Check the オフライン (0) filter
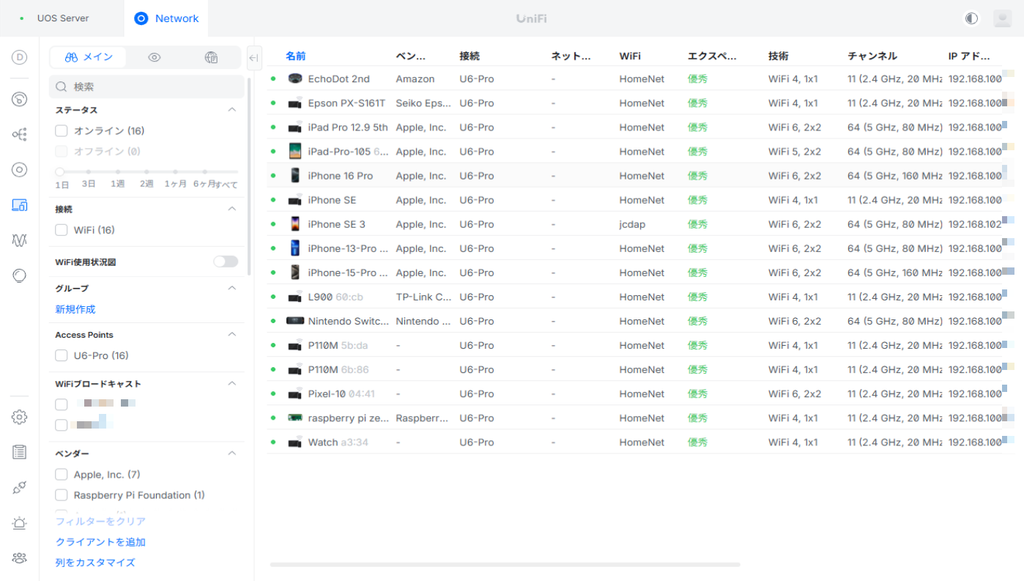The width and height of the screenshot is (1024, 581). (x=61, y=151)
